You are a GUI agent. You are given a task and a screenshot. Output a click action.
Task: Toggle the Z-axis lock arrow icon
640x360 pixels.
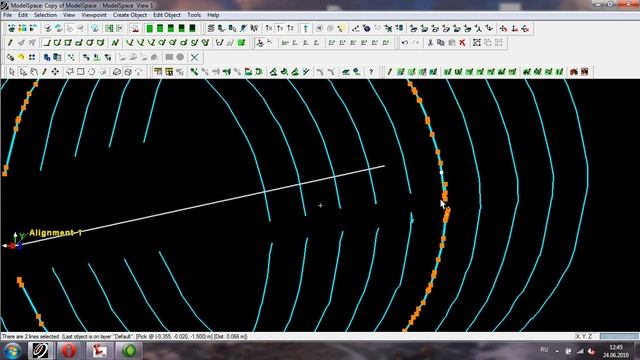(x=291, y=28)
